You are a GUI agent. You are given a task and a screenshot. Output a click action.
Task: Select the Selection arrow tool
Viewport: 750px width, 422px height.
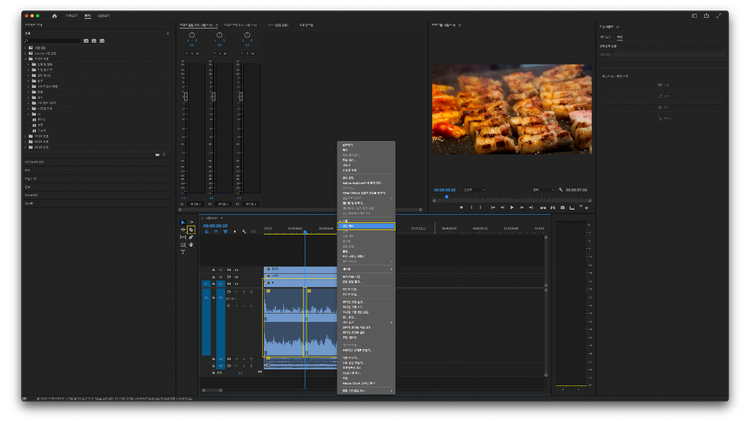click(182, 222)
